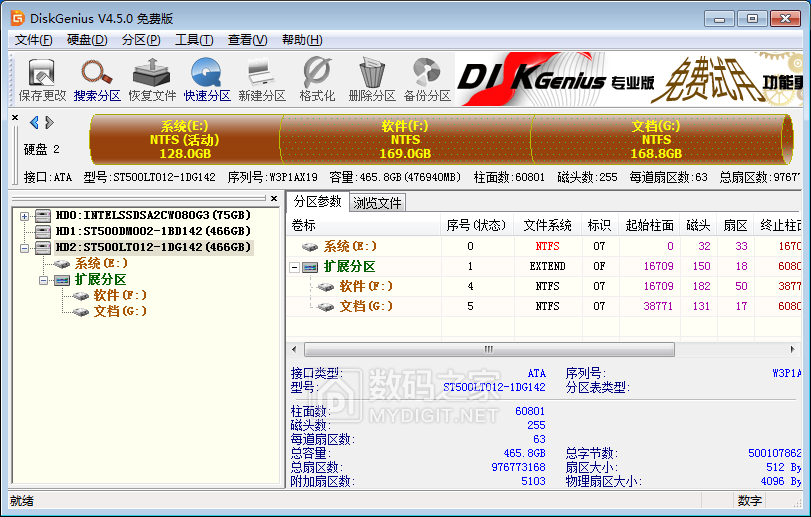Select HD0 disk drive icon in tree
Image resolution: width=811 pixels, height=517 pixels.
pyautogui.click(x=42, y=216)
